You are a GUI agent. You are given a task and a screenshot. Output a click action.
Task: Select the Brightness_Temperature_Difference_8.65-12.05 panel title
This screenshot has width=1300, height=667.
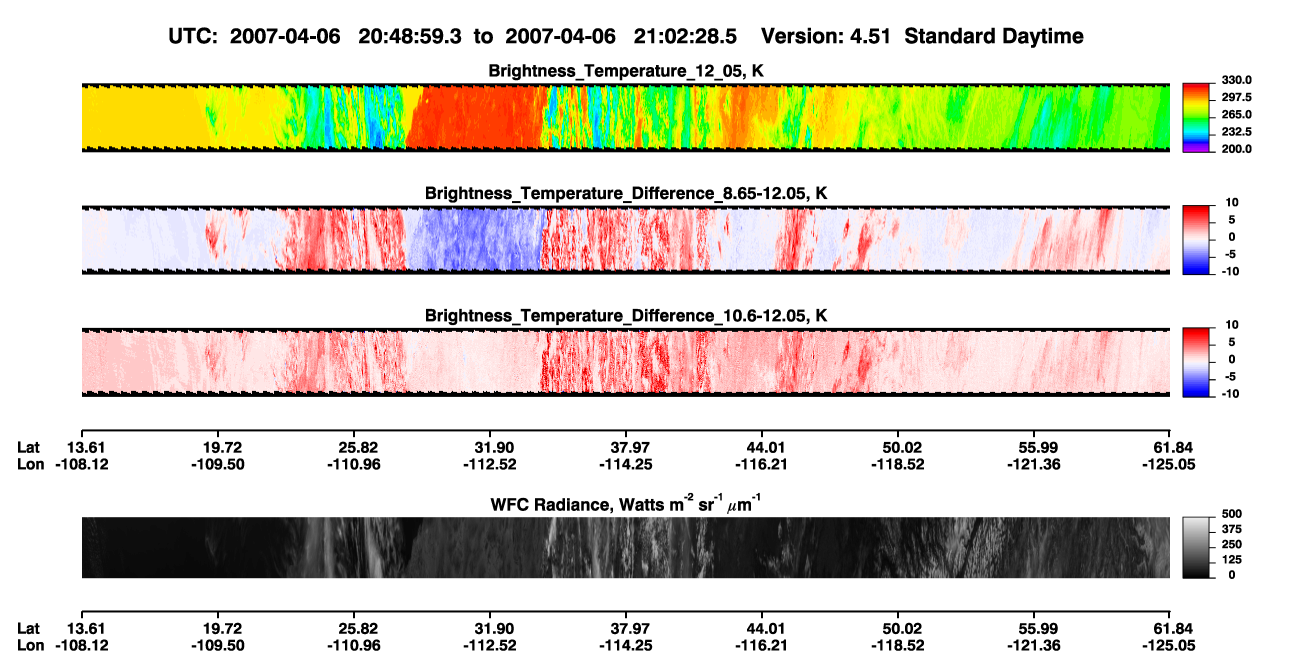click(x=626, y=193)
